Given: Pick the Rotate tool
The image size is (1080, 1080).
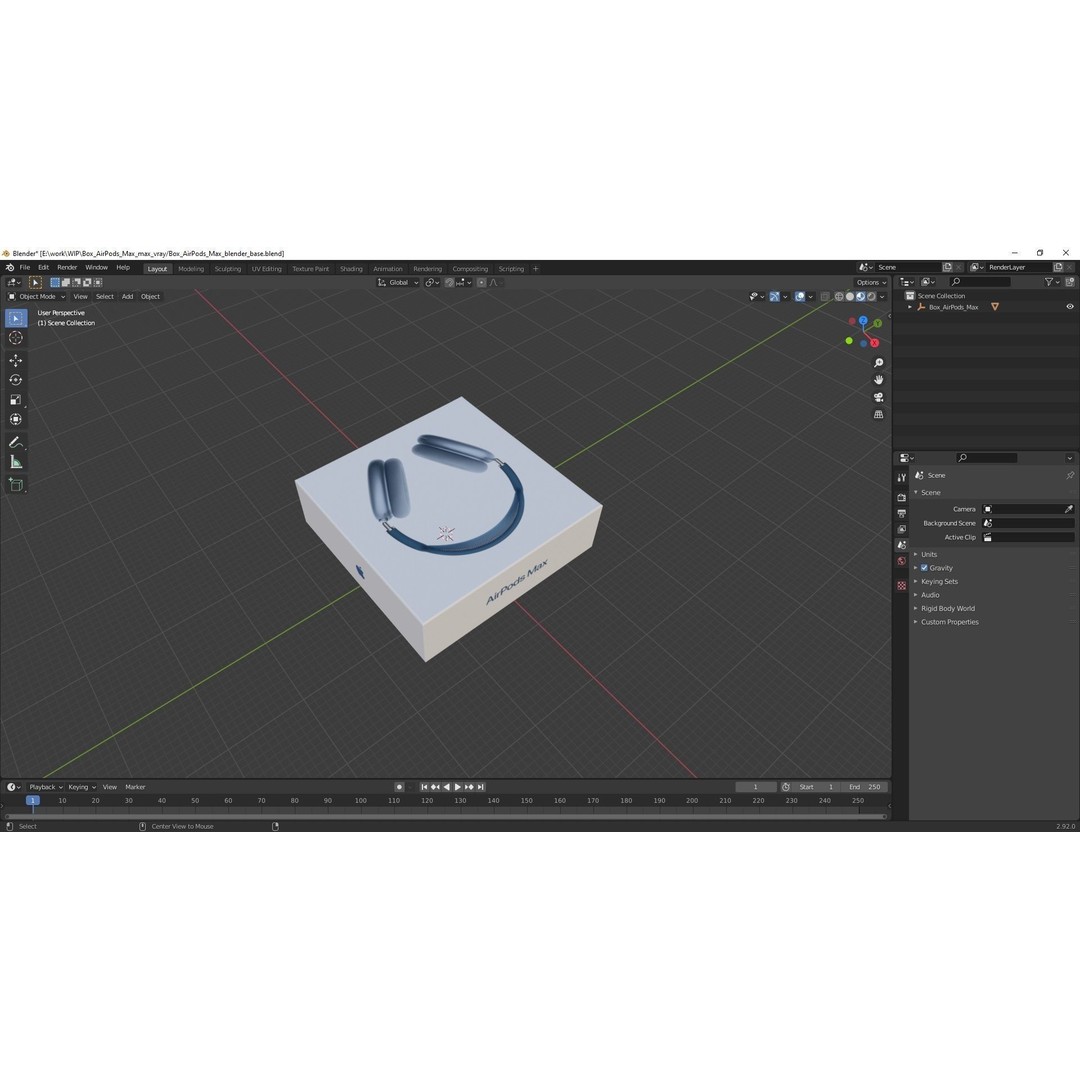Looking at the screenshot, I should tap(16, 380).
